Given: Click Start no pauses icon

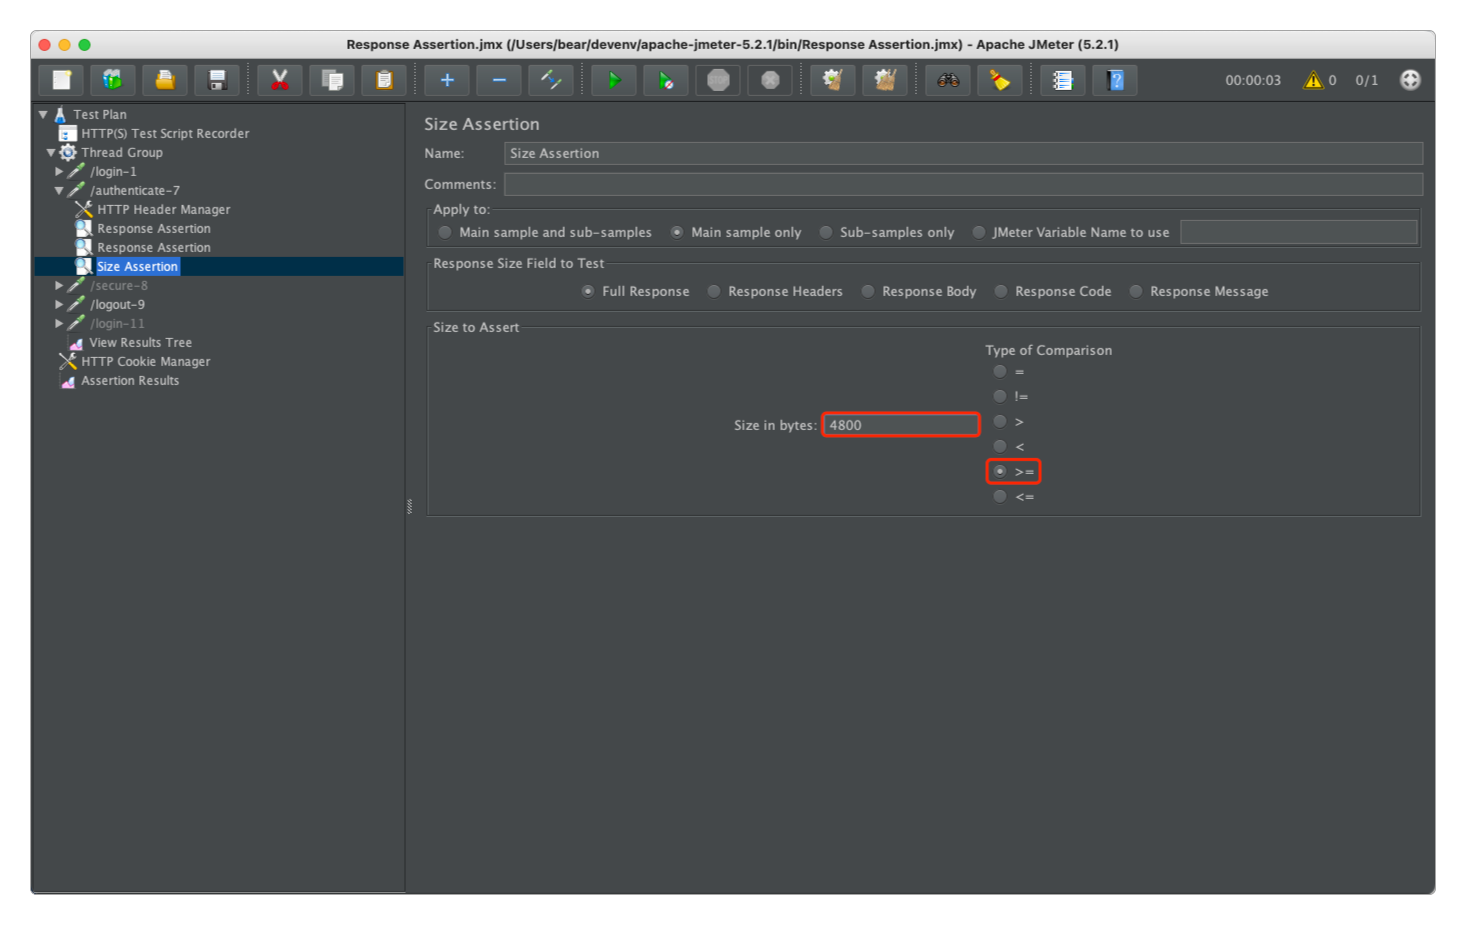Looking at the screenshot, I should pos(666,80).
